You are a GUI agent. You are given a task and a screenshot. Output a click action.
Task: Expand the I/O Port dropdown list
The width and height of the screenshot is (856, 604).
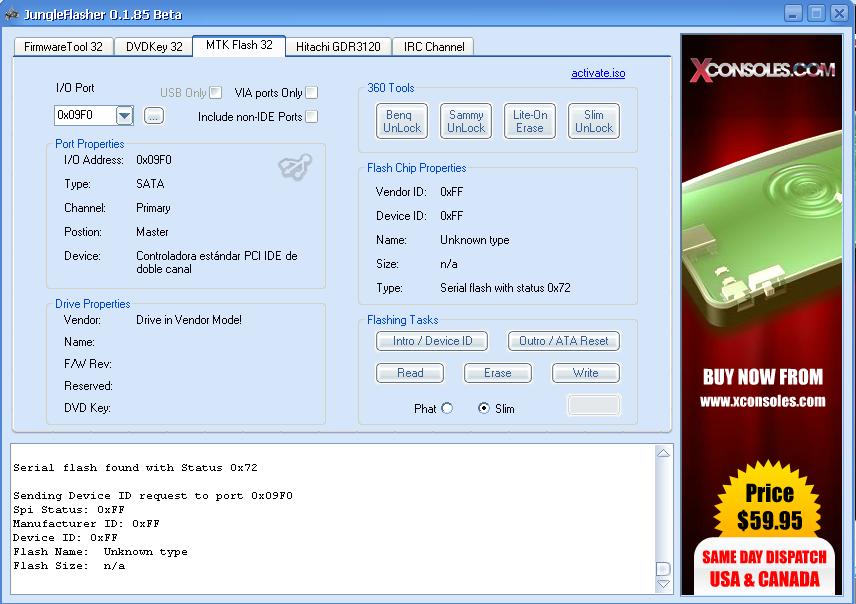(124, 116)
